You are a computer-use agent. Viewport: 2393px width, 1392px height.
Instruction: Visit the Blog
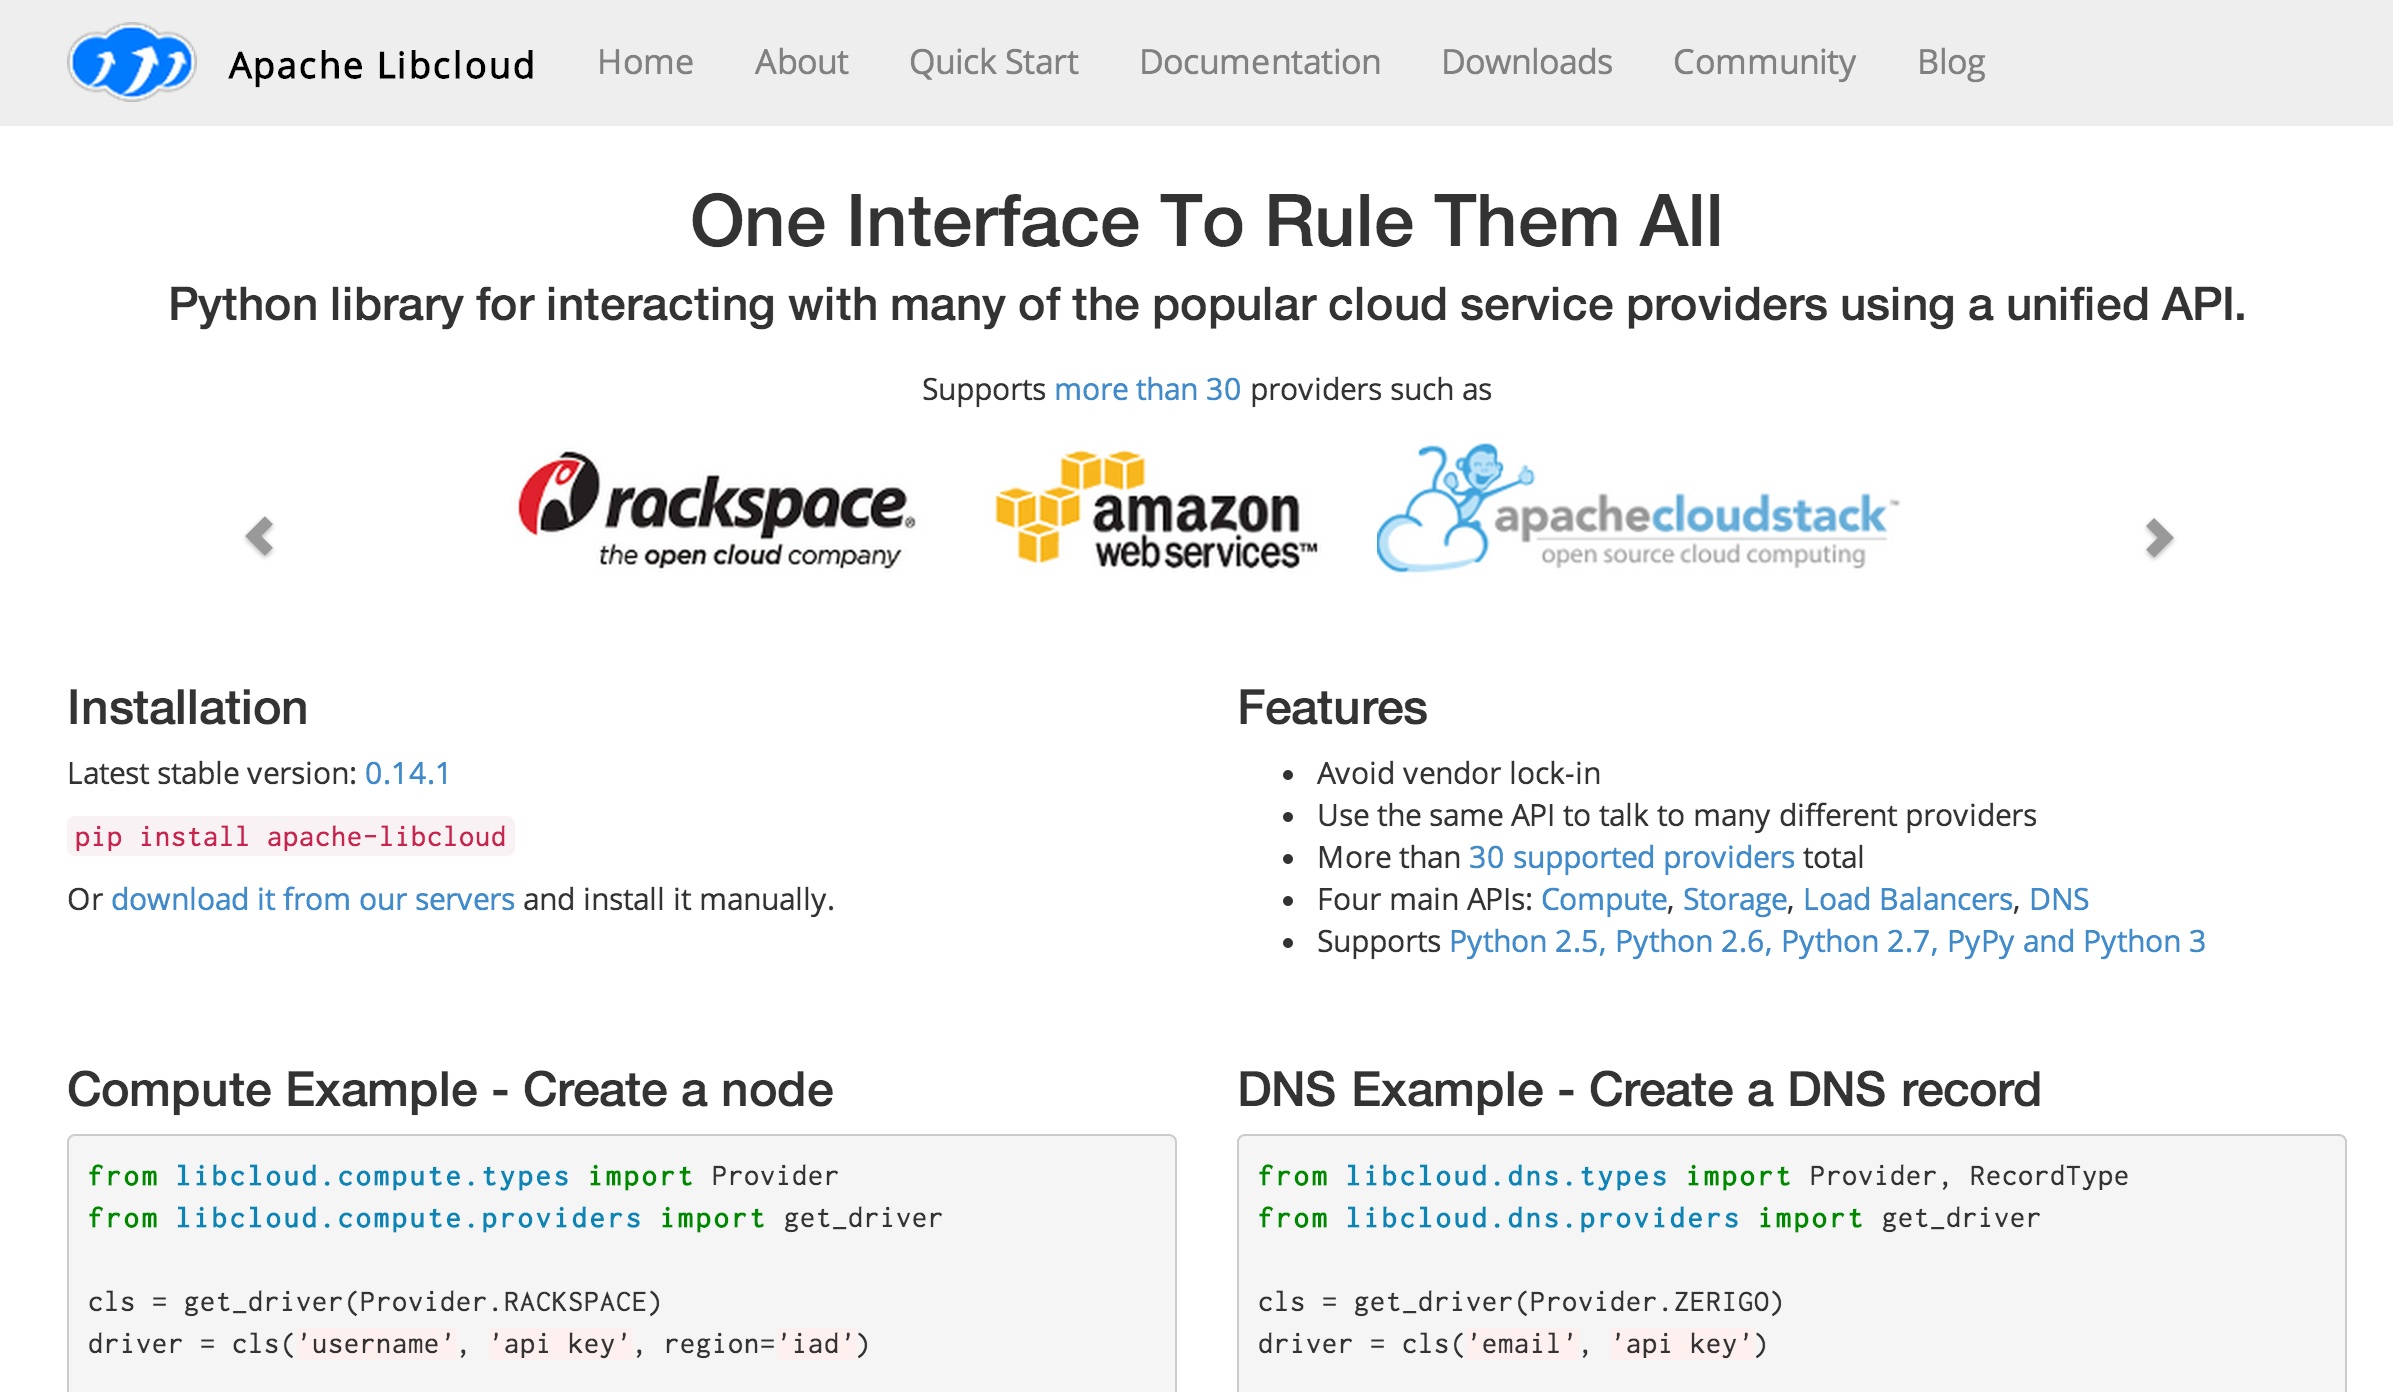(x=1950, y=62)
